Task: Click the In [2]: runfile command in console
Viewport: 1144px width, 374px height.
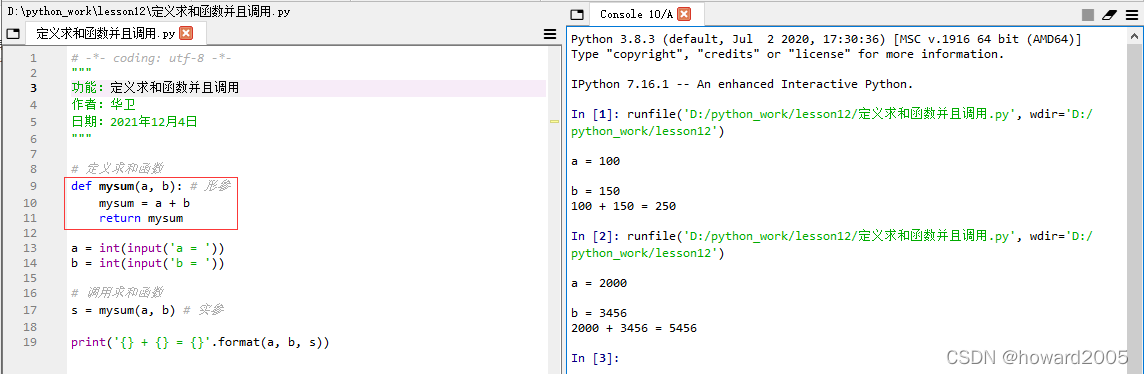Action: [x=833, y=244]
